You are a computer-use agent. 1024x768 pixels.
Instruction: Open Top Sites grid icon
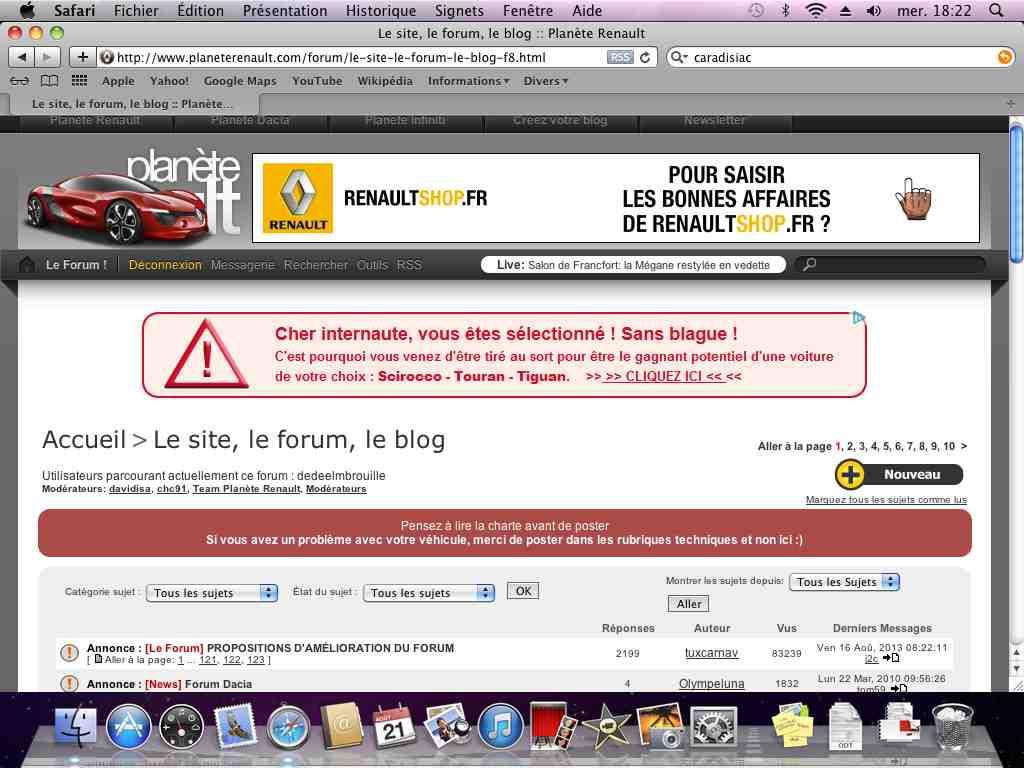[x=79, y=80]
